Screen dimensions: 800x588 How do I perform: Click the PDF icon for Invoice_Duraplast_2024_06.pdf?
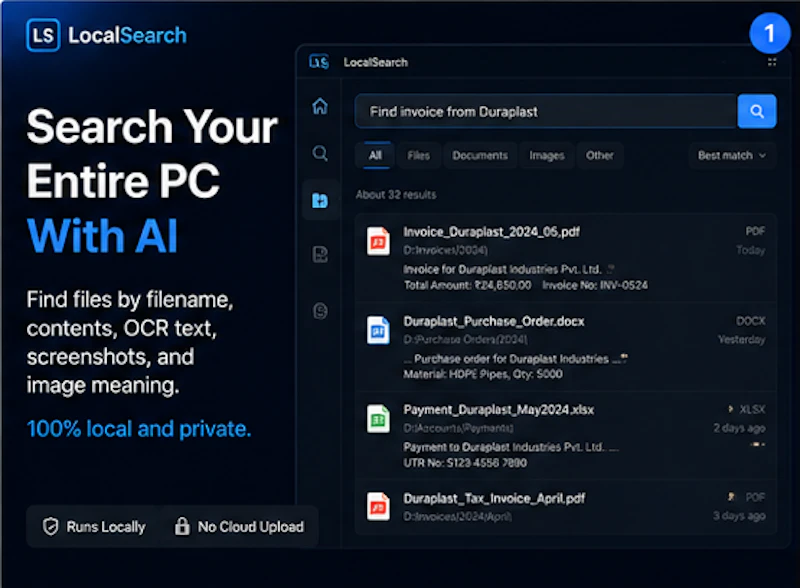tap(378, 240)
